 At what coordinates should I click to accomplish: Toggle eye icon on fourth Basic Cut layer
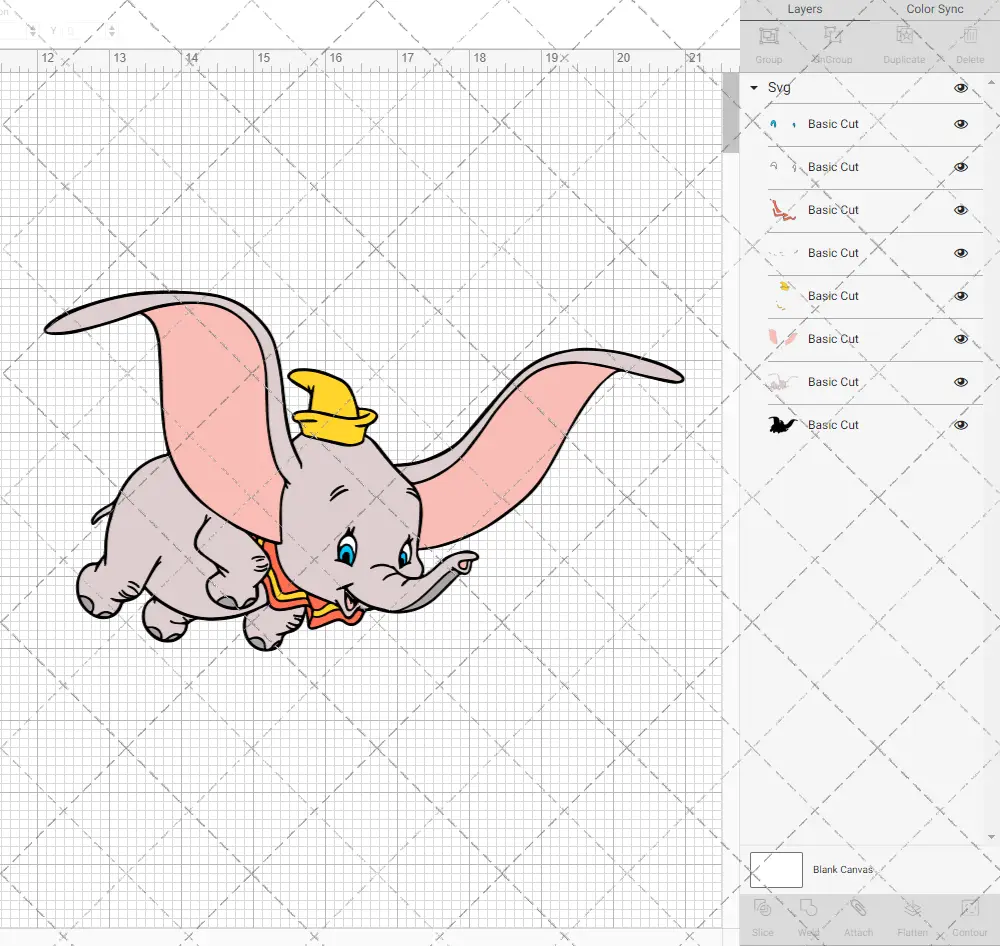960,253
